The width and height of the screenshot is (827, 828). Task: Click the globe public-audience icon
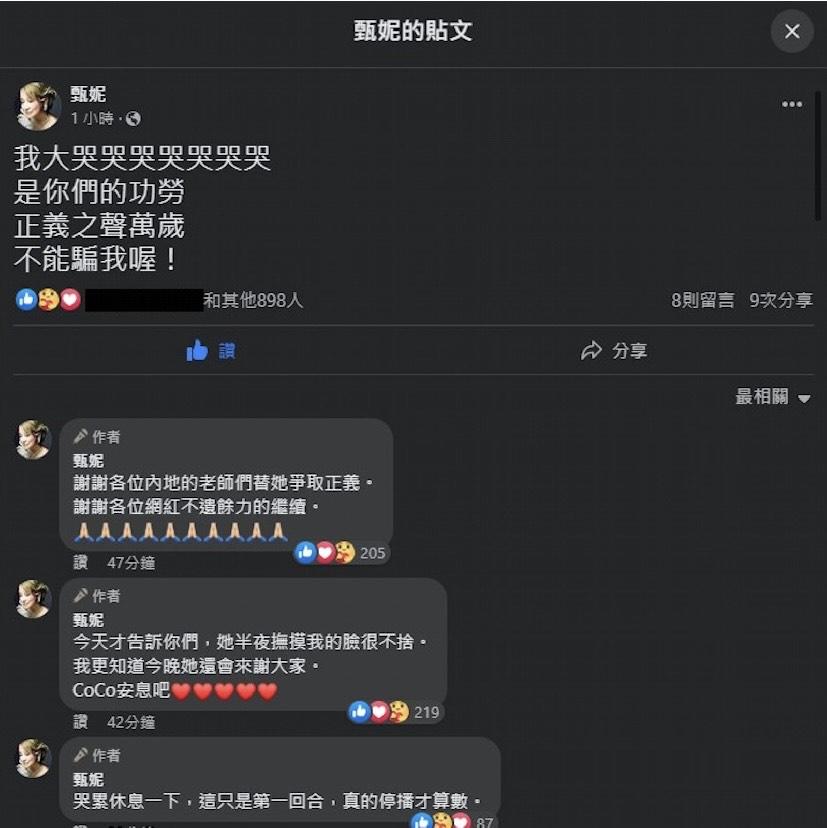133,118
